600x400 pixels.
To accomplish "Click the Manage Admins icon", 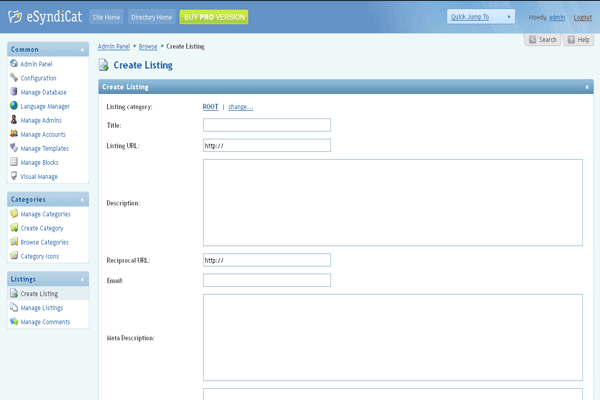I will tap(14, 120).
